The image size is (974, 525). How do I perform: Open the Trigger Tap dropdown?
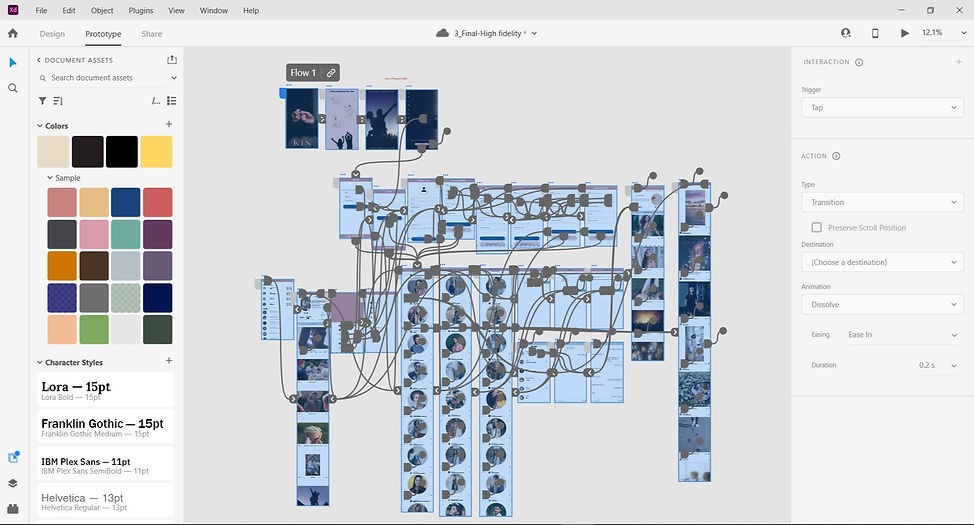pyautogui.click(x=882, y=107)
